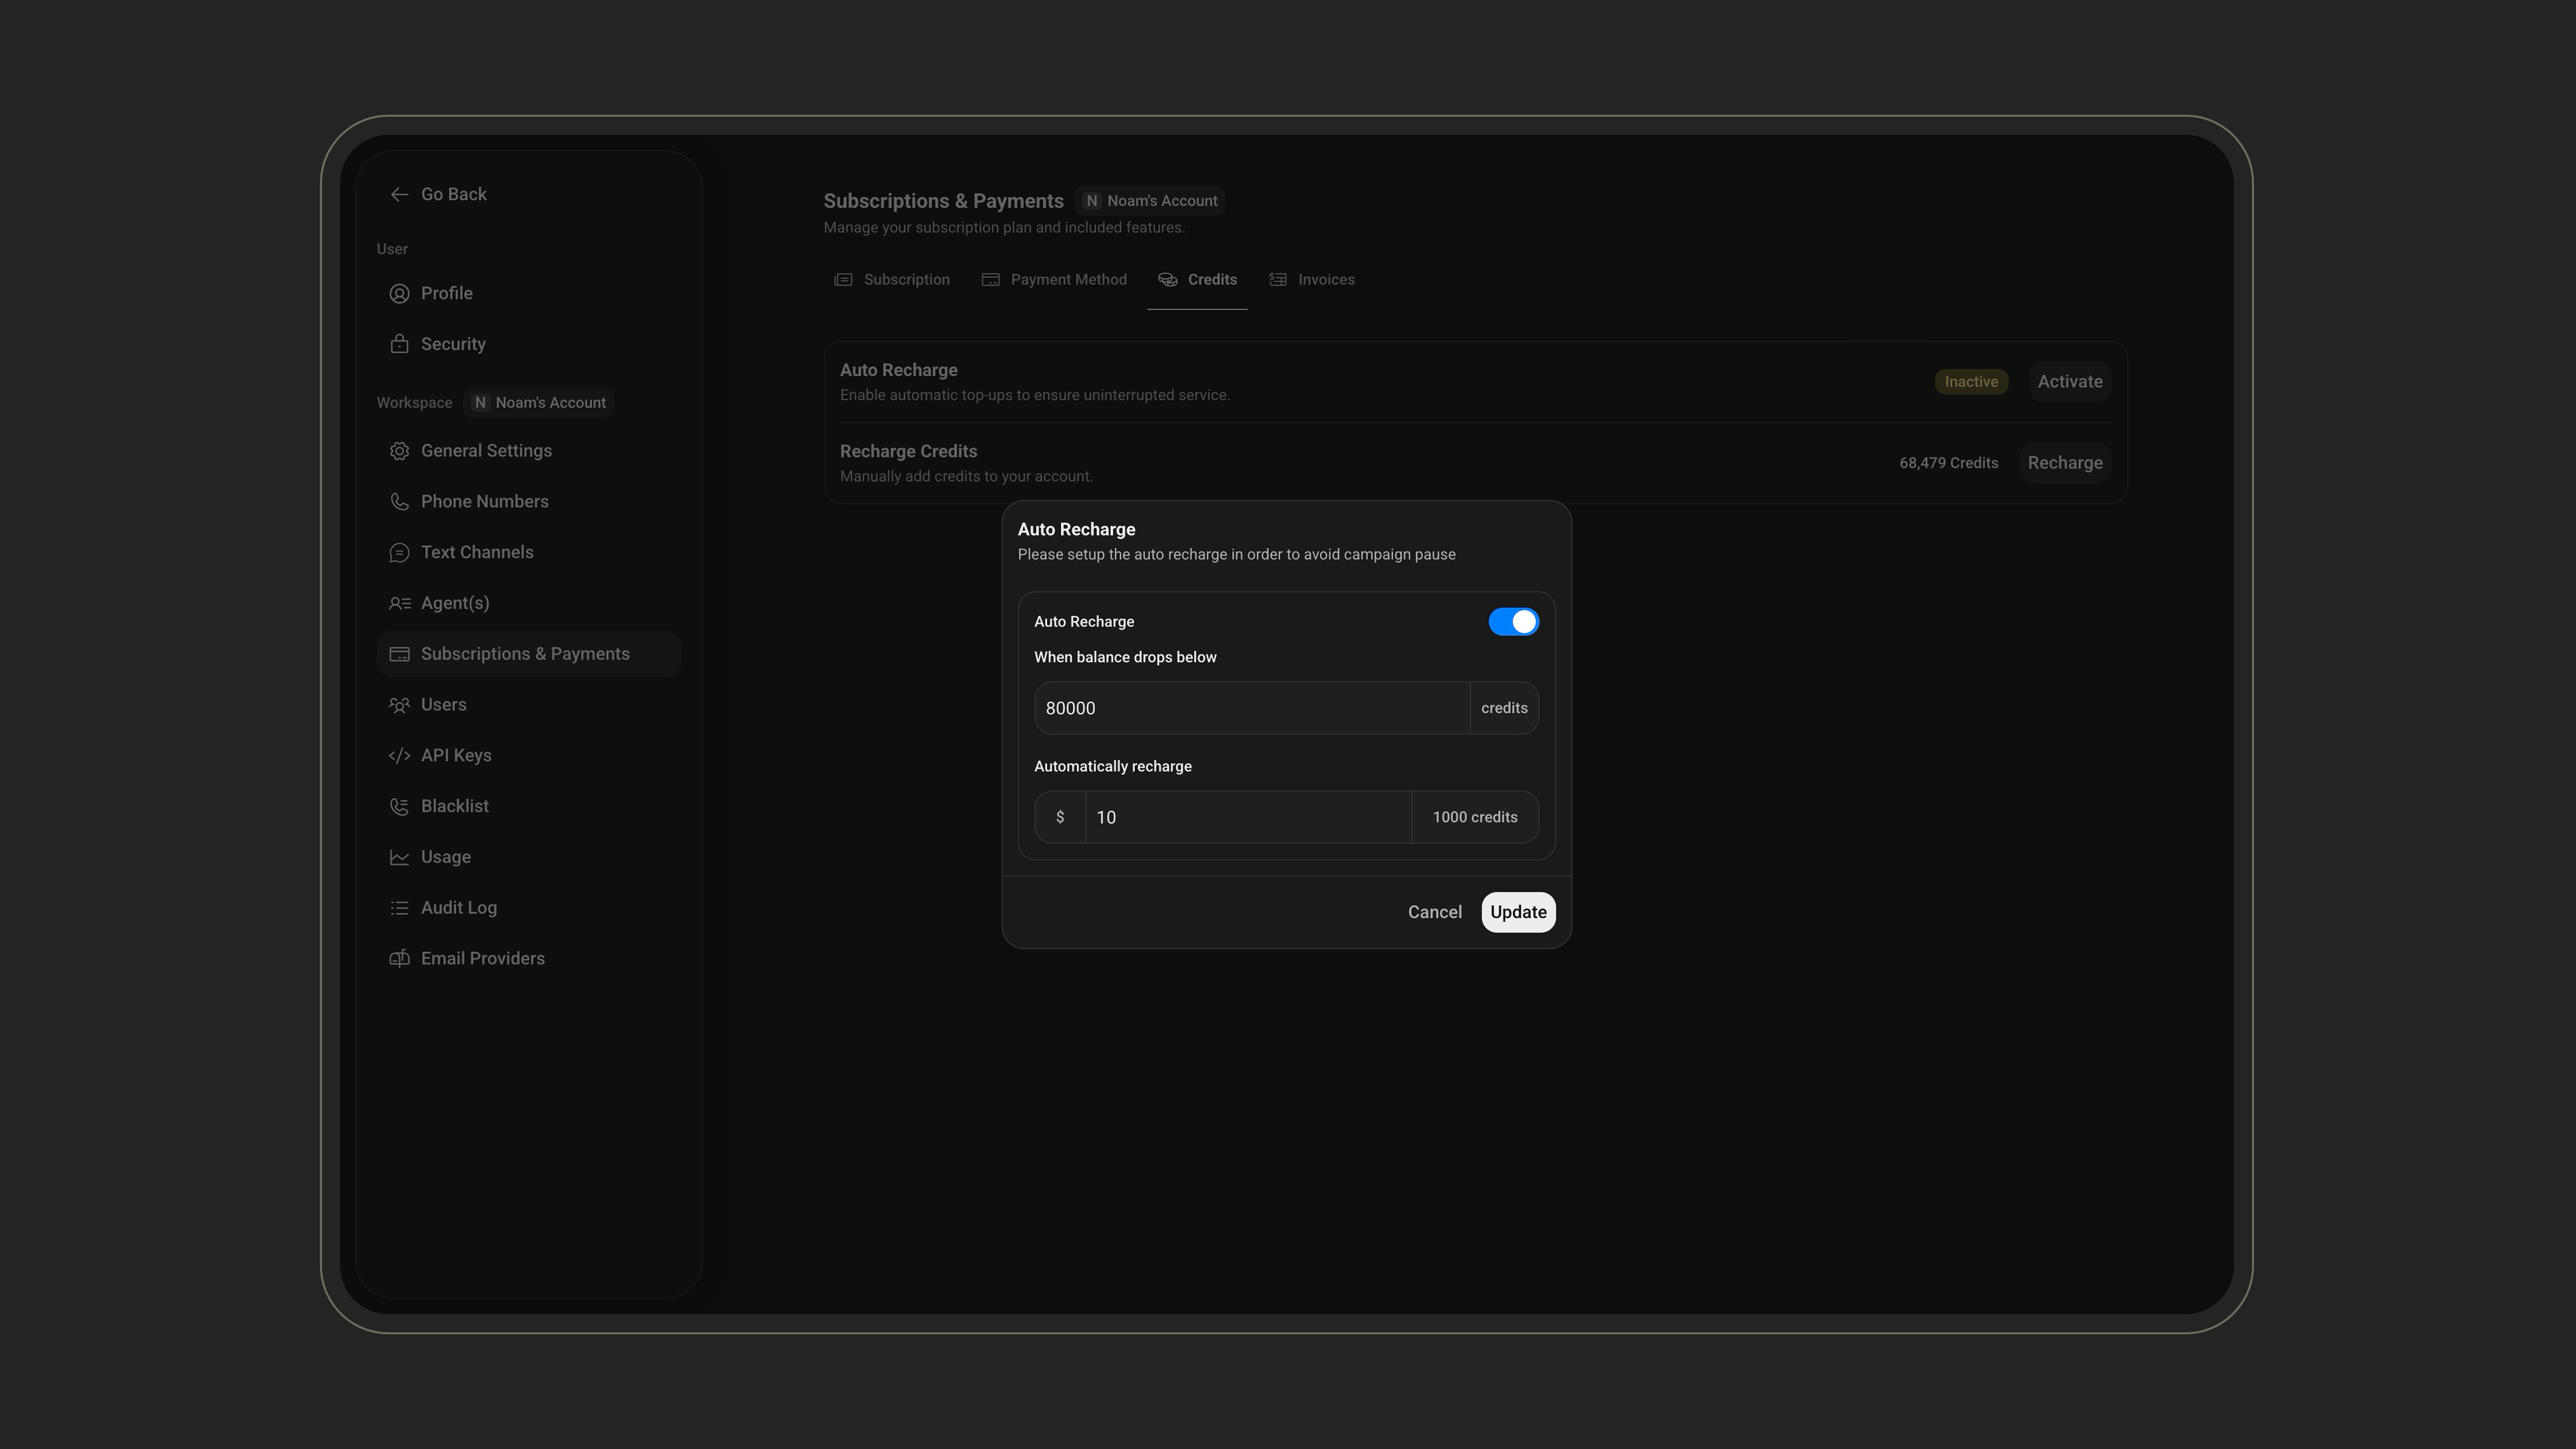Click the Subscriptions & Payments sidebar item
The width and height of the screenshot is (2576, 1449).
[x=529, y=654]
